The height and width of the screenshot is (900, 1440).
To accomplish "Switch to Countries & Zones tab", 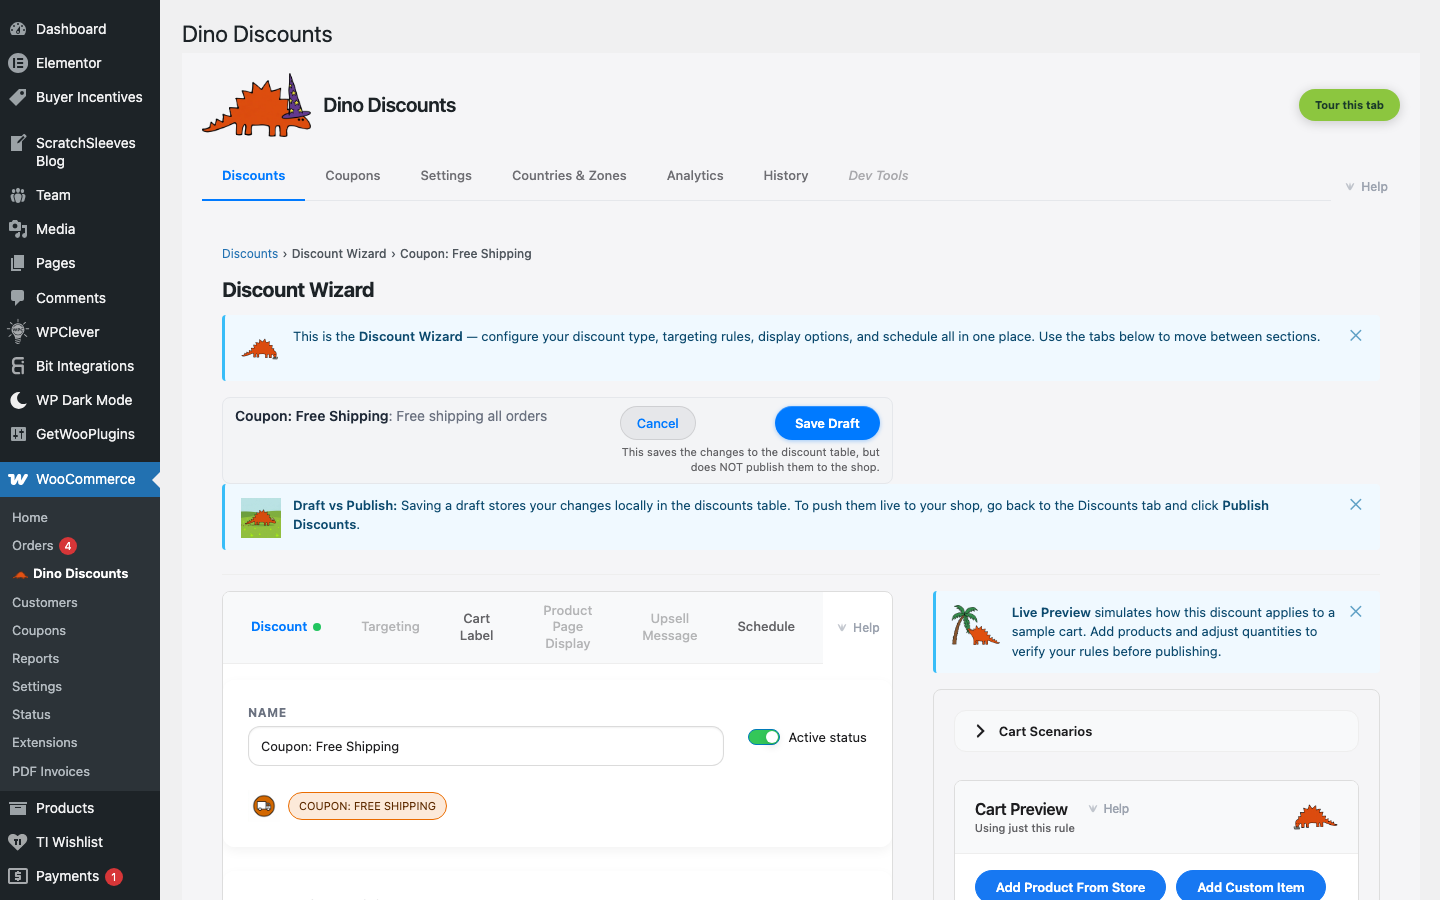I will tap(569, 176).
